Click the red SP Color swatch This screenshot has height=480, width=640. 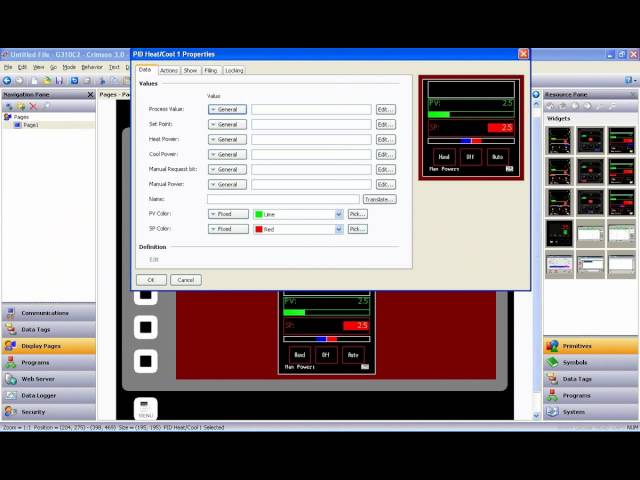[259, 229]
